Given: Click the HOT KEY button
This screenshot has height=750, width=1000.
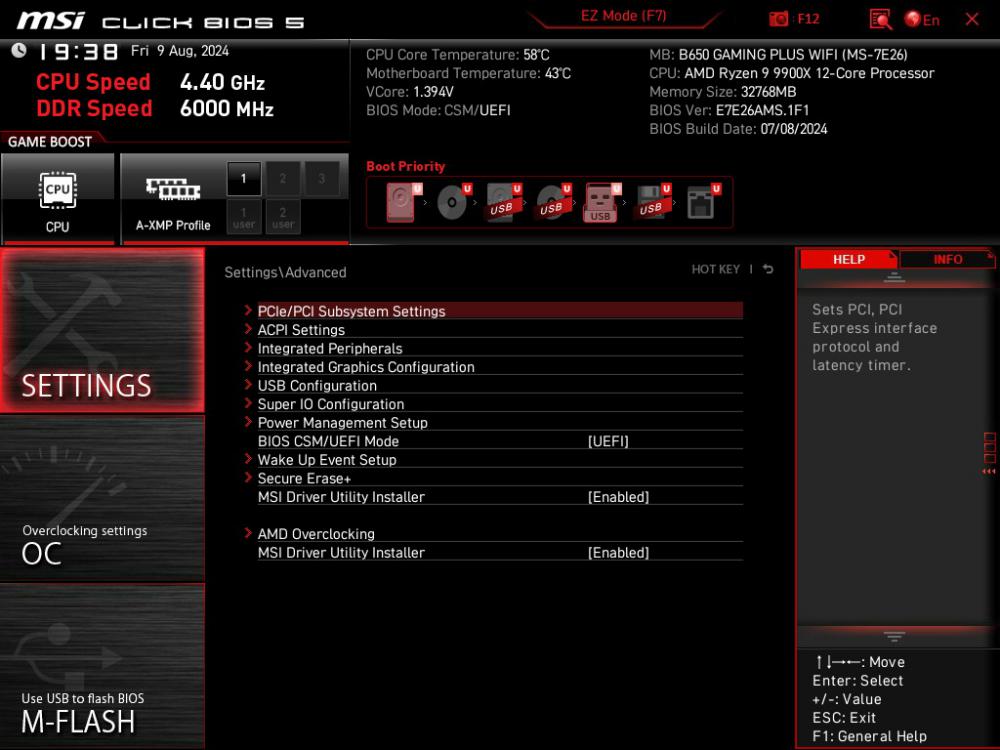Looking at the screenshot, I should coord(716,269).
